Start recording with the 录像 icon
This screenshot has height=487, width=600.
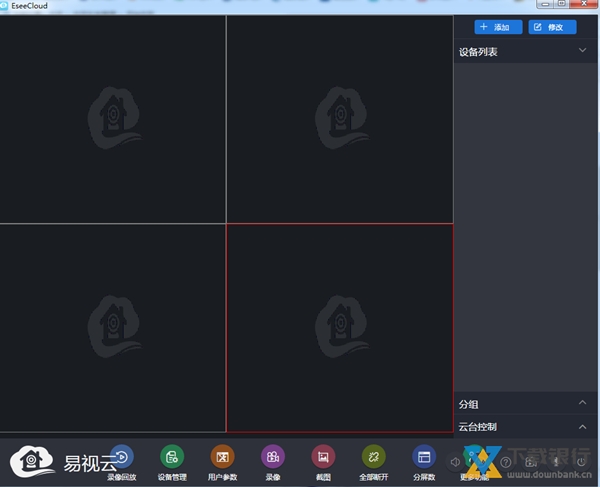[x=273, y=457]
